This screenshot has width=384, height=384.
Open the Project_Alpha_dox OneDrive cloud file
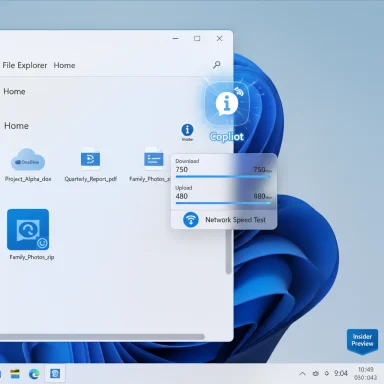28,160
